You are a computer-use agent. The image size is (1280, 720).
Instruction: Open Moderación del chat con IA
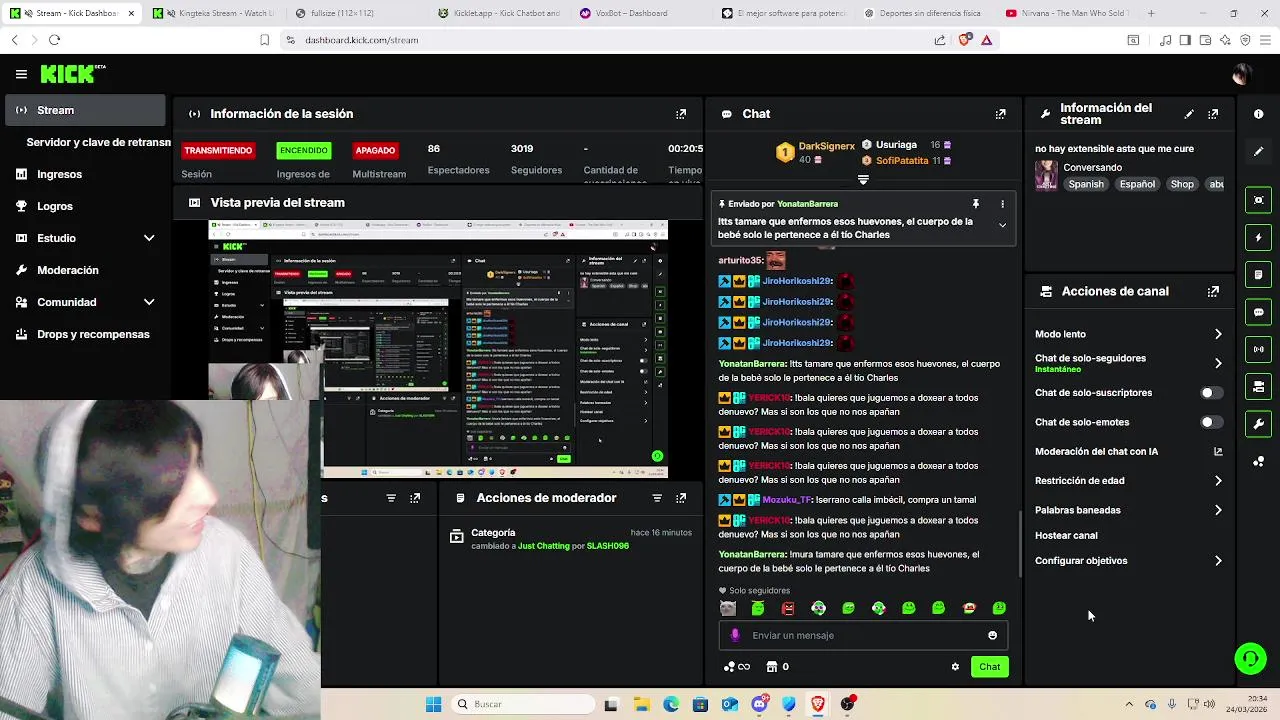1128,452
